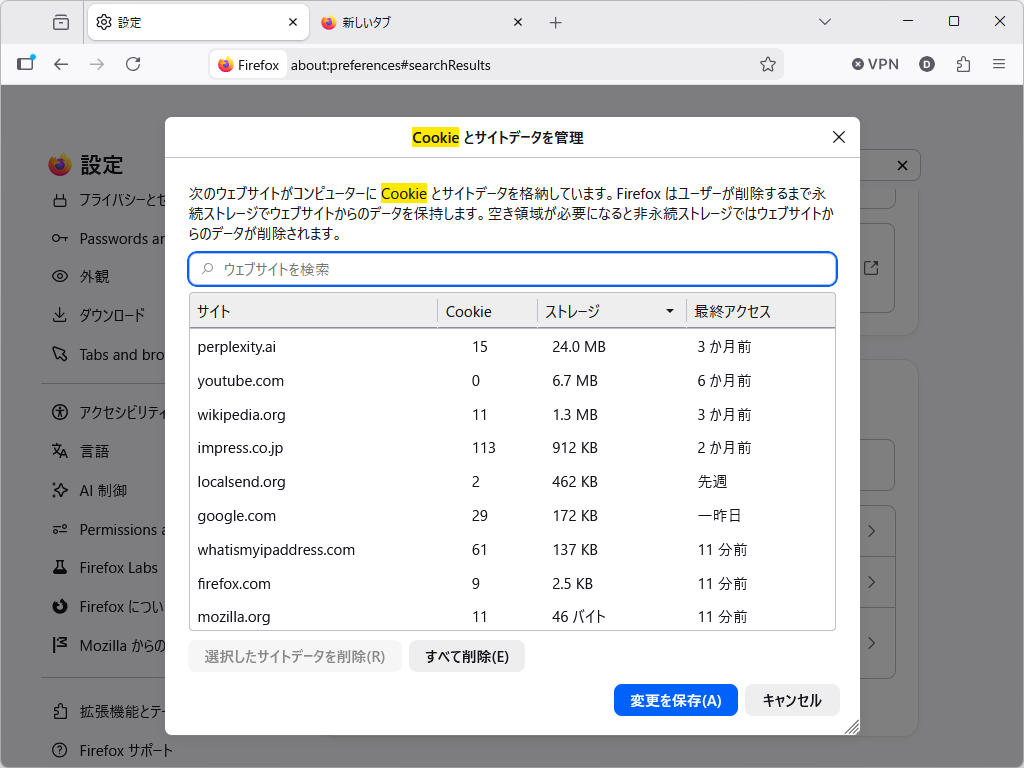1024x768 pixels.
Task: Sort by ストレージ column header
Action: [611, 312]
